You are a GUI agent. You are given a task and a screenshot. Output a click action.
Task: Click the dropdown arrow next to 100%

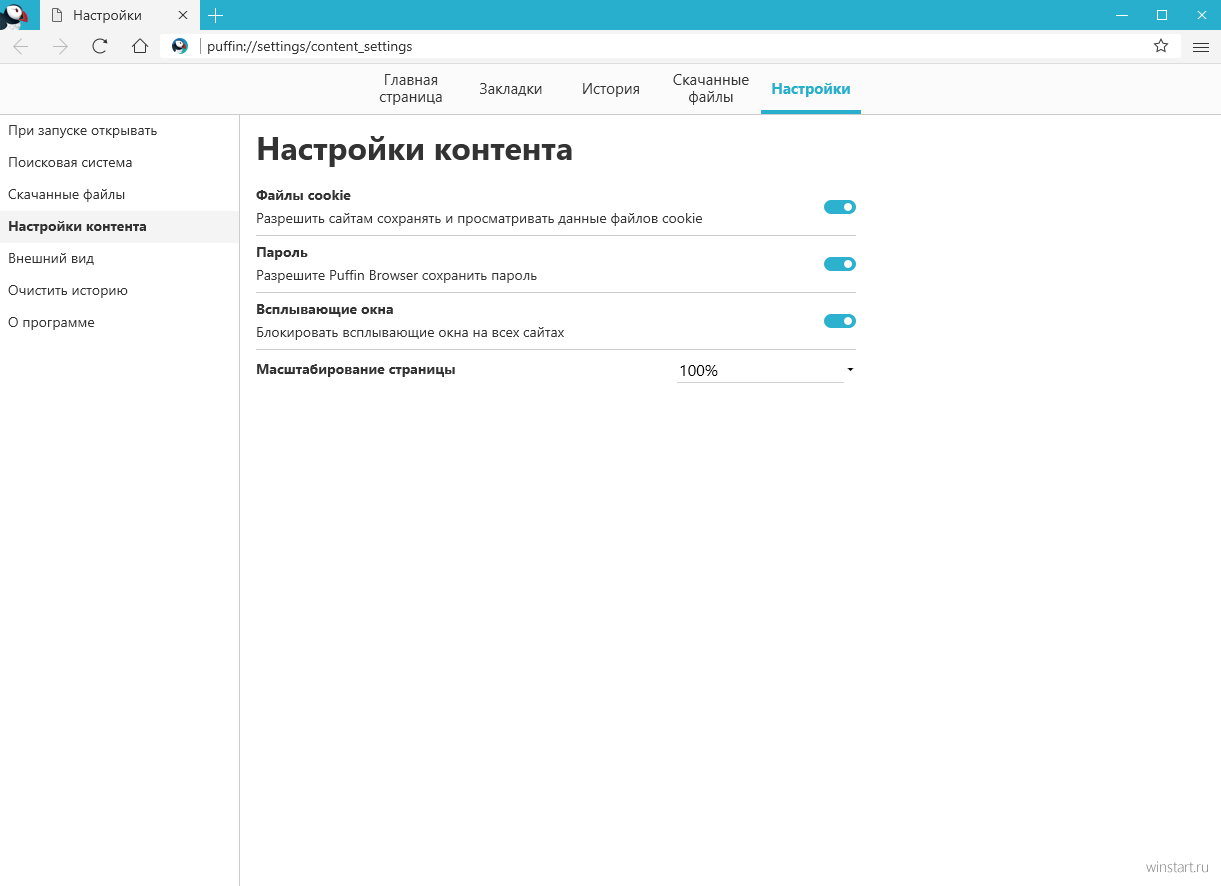pyautogui.click(x=850, y=370)
